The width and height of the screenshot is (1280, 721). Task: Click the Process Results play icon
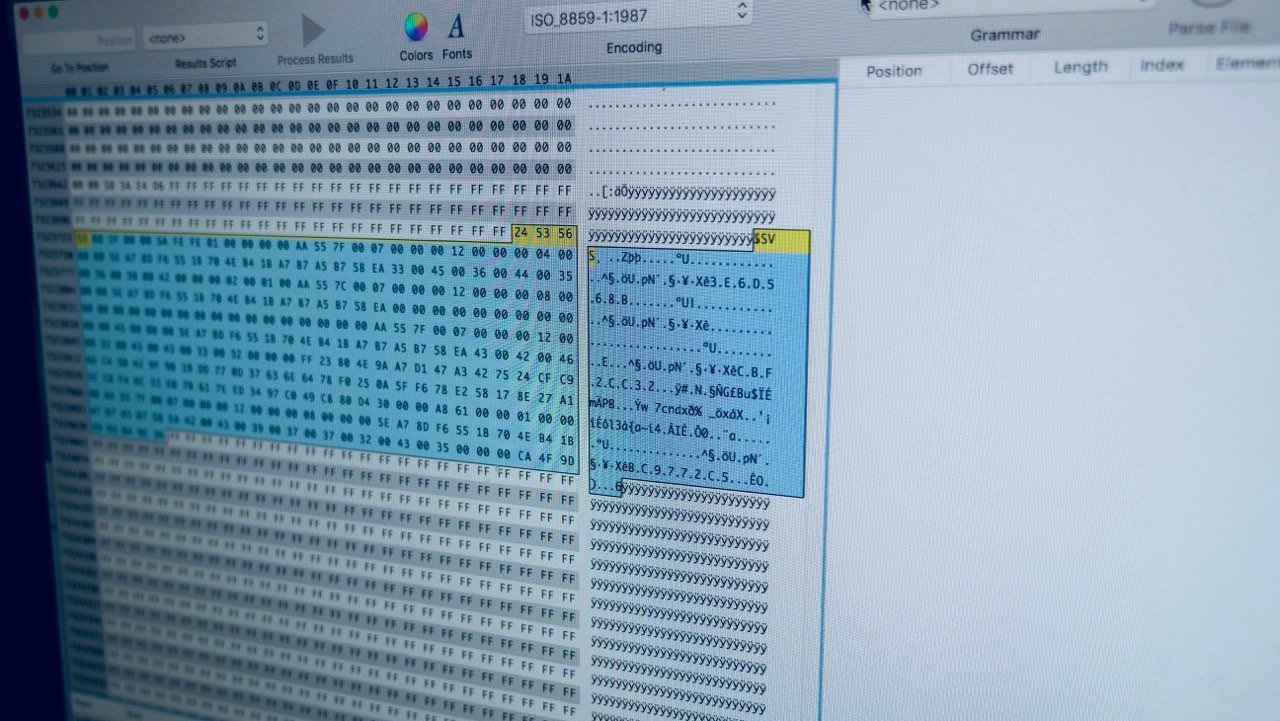(313, 30)
